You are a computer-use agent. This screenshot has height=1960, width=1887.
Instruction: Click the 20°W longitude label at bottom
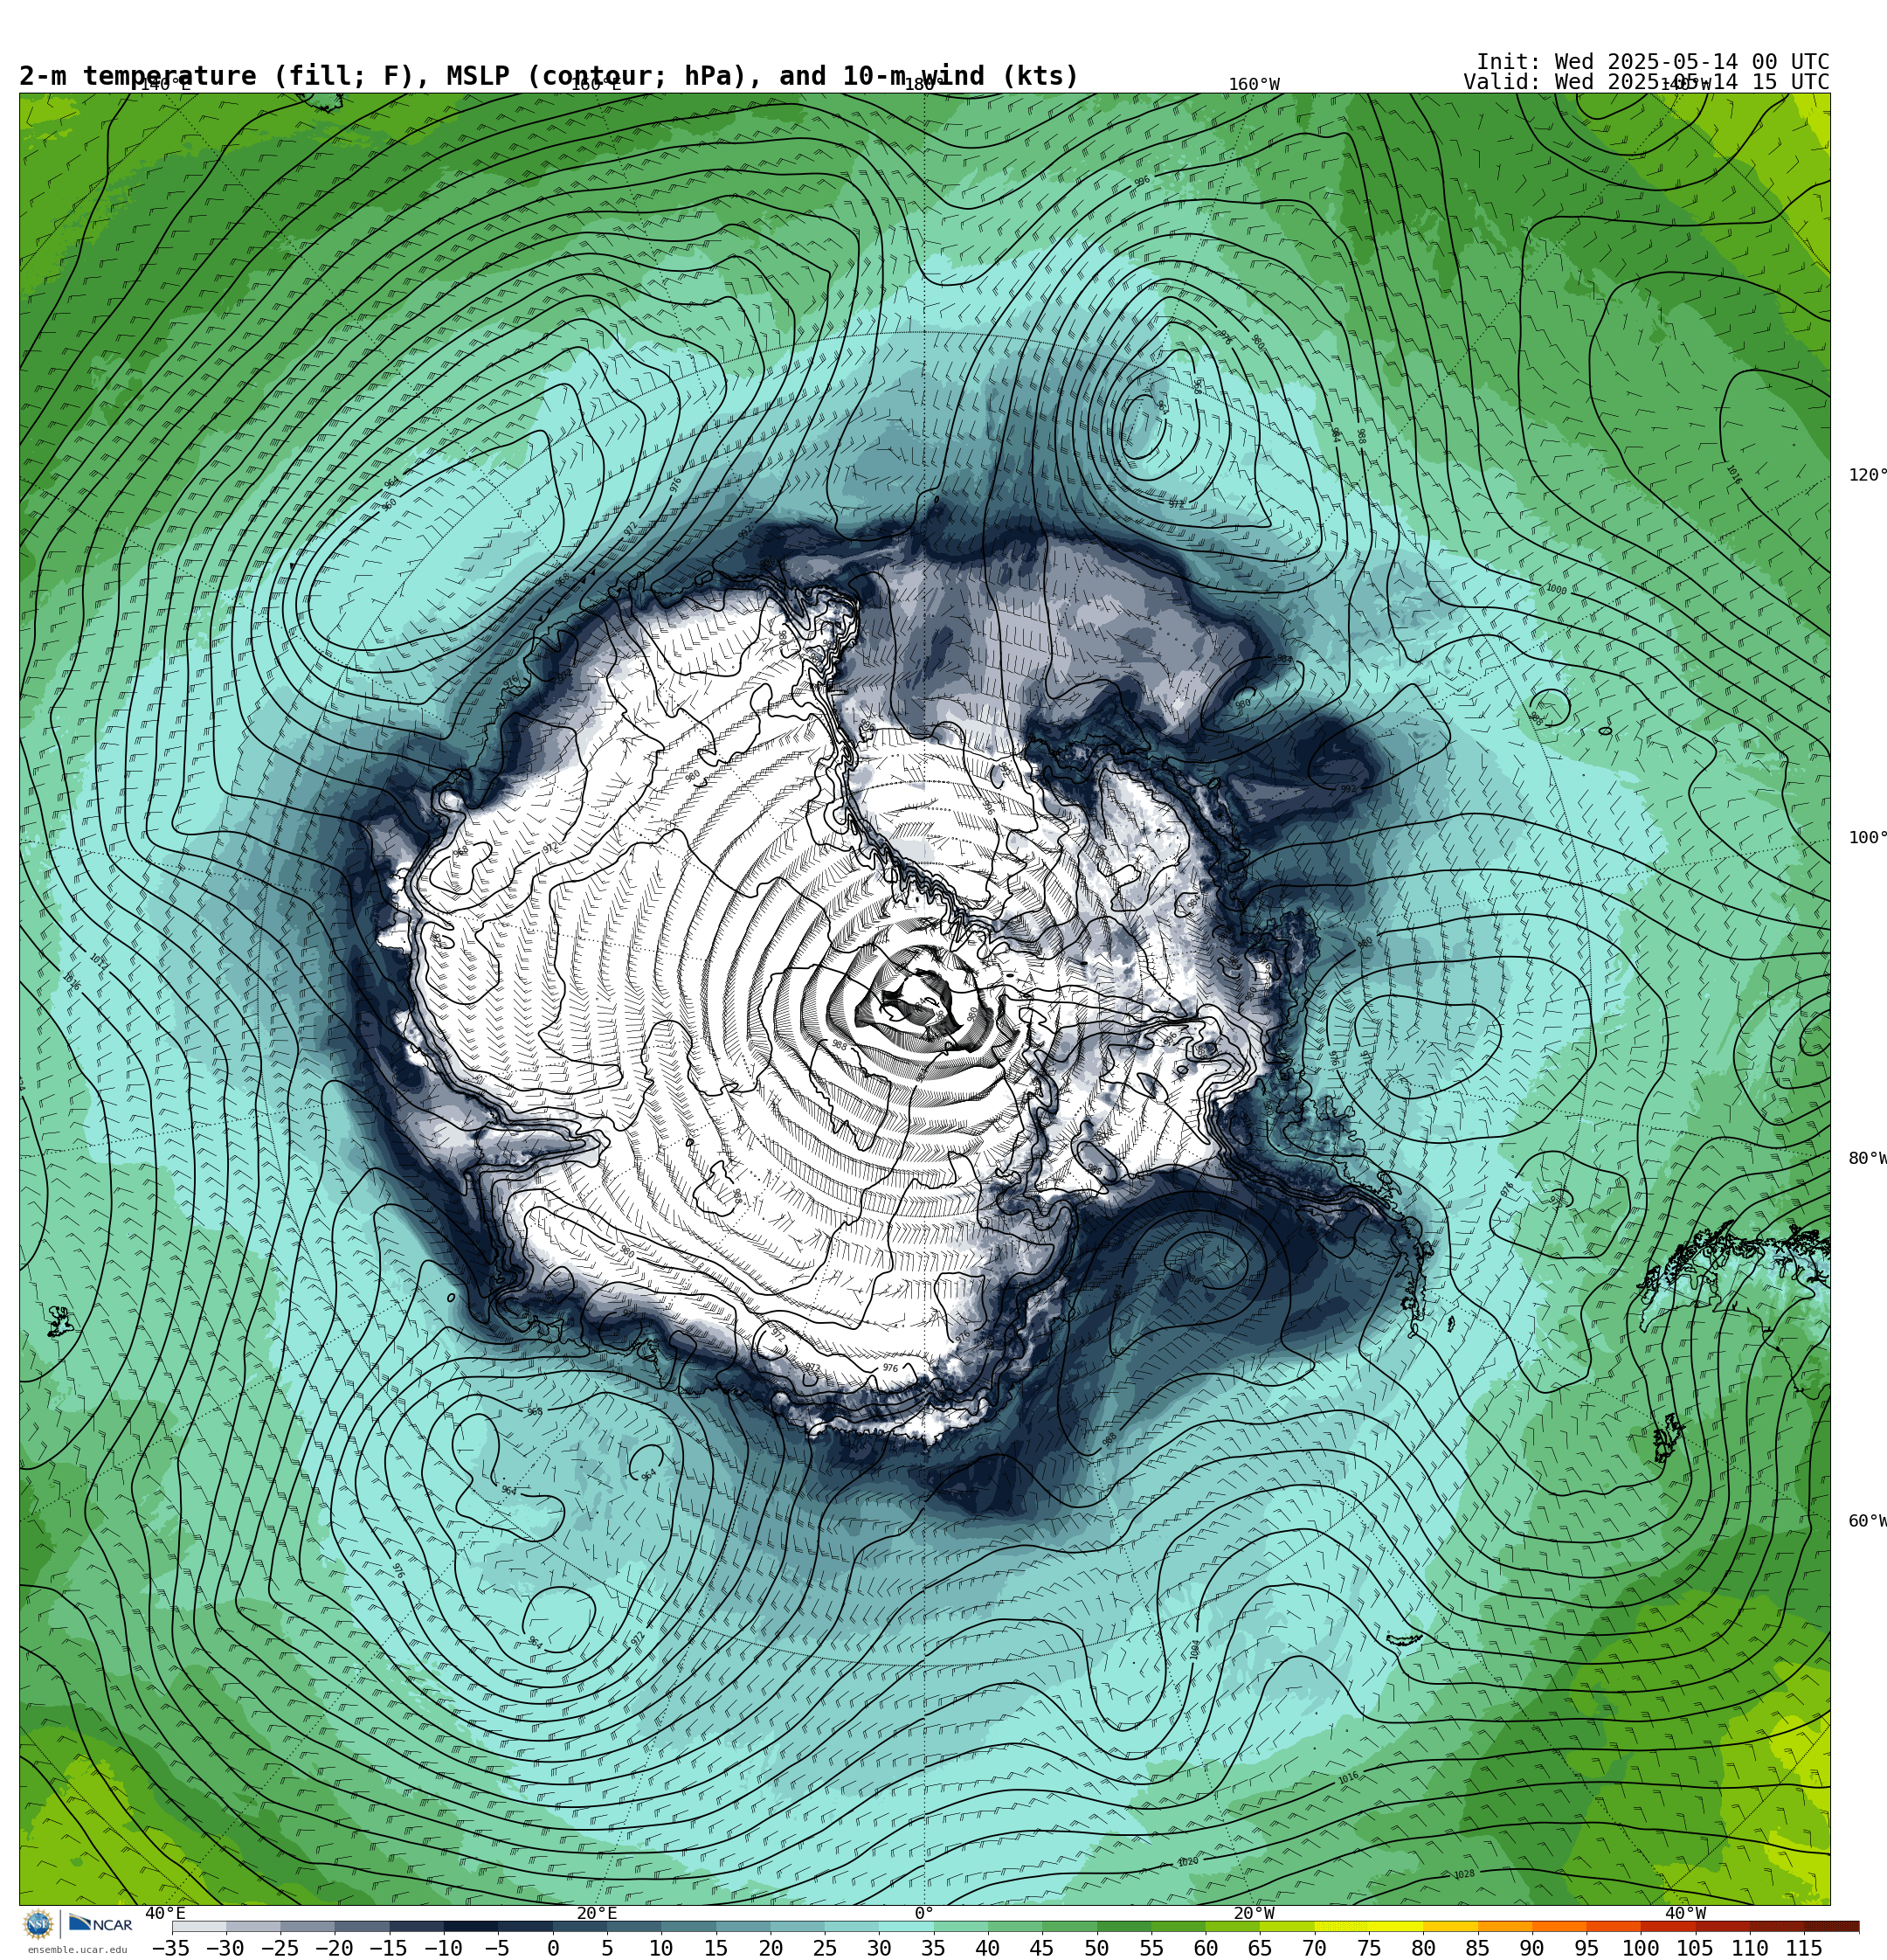coord(1254,1913)
